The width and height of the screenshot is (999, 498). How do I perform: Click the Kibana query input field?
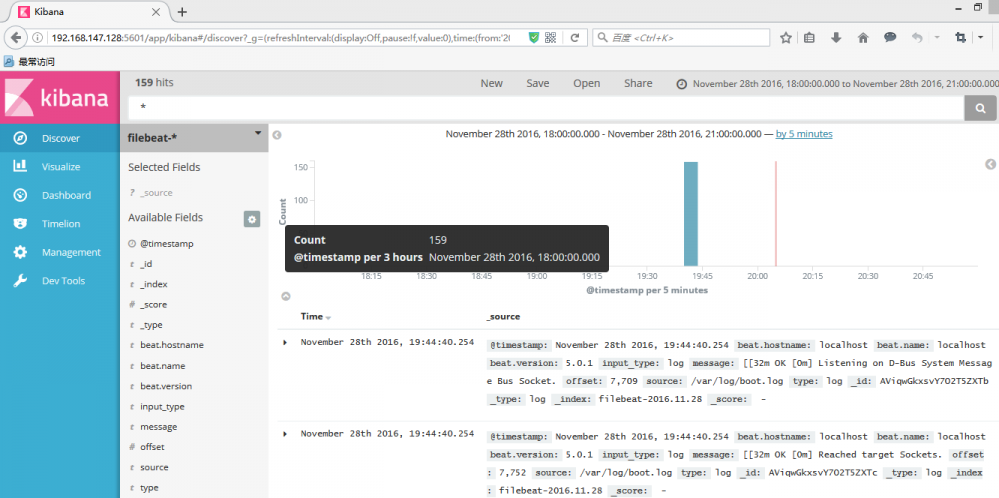[x=546, y=108]
